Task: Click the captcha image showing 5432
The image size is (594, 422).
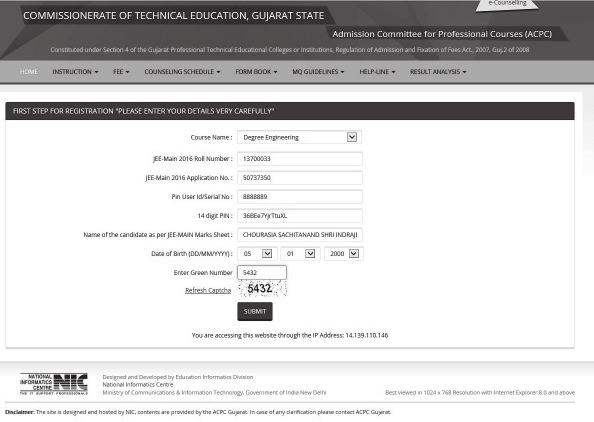Action: point(262,289)
